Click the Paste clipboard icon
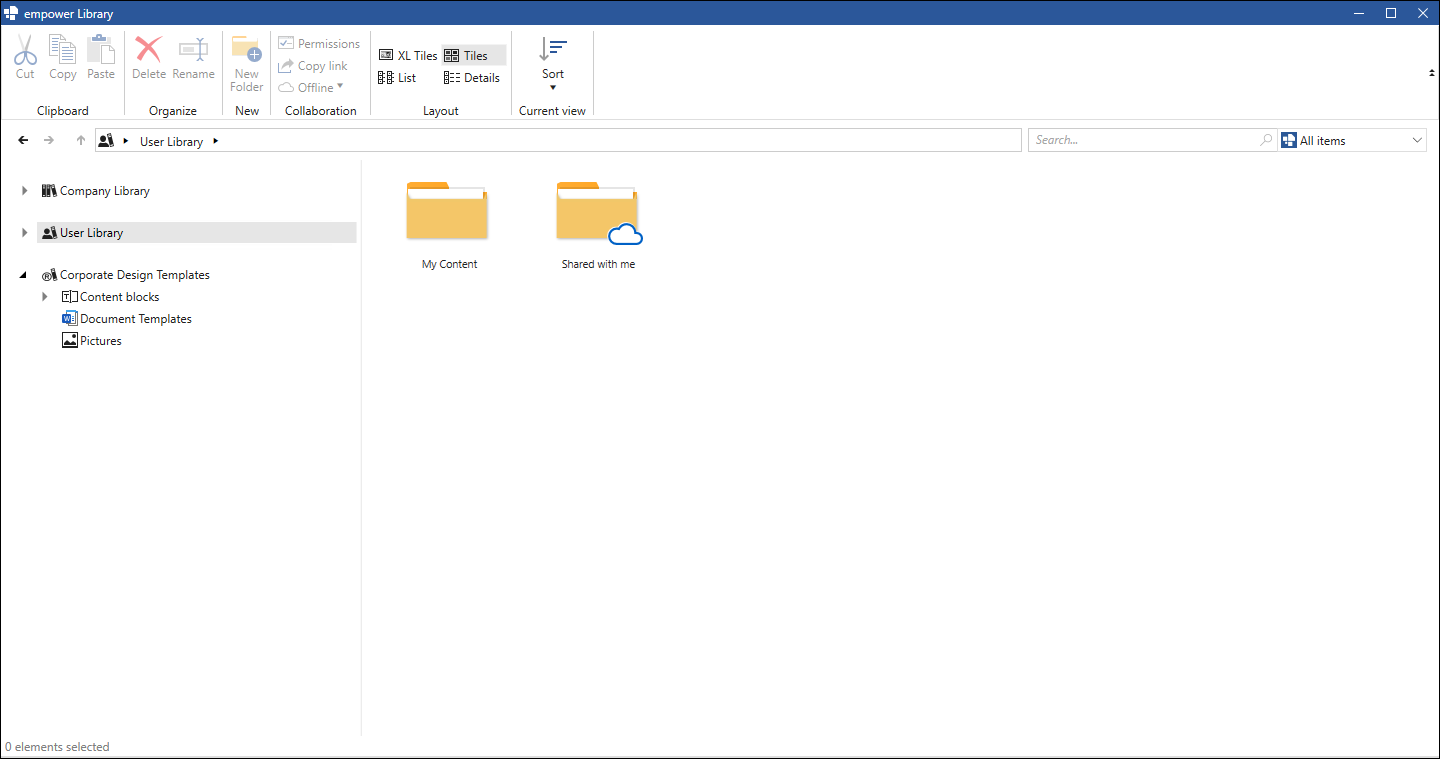This screenshot has width=1440, height=759. (x=101, y=49)
